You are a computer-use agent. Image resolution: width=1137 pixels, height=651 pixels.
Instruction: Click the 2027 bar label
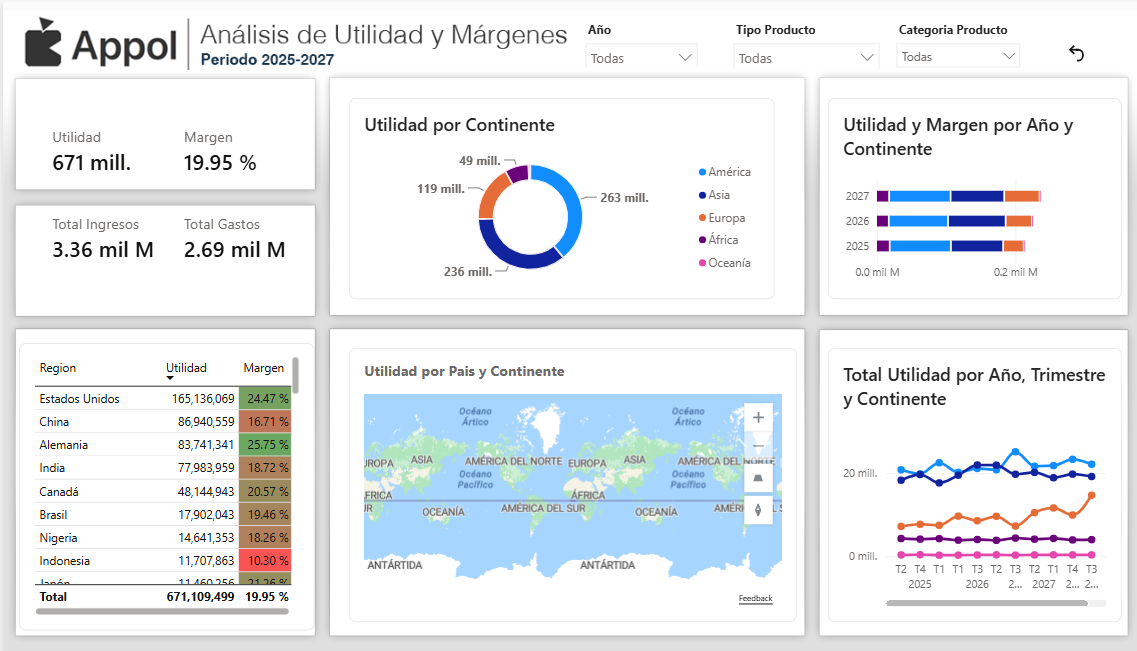click(857, 196)
